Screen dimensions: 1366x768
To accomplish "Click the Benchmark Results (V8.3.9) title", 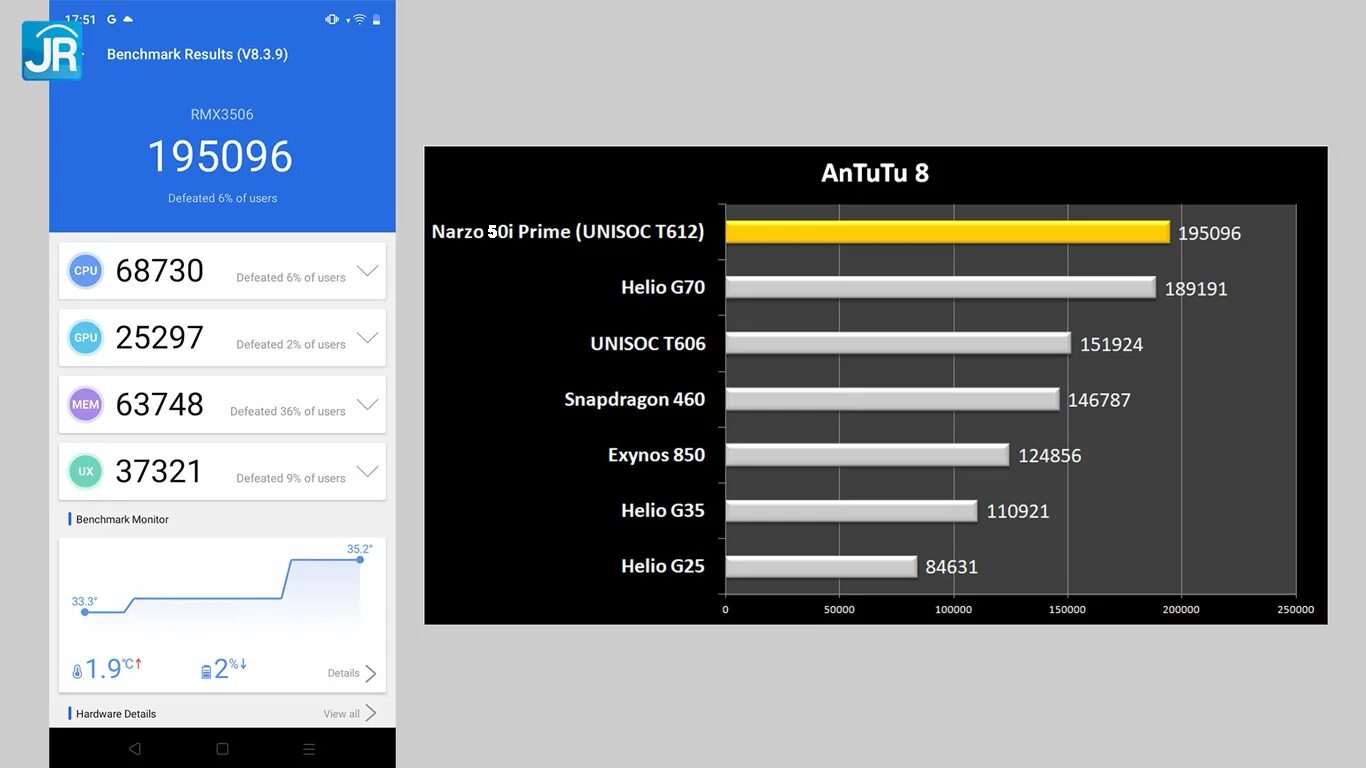I will tap(197, 54).
